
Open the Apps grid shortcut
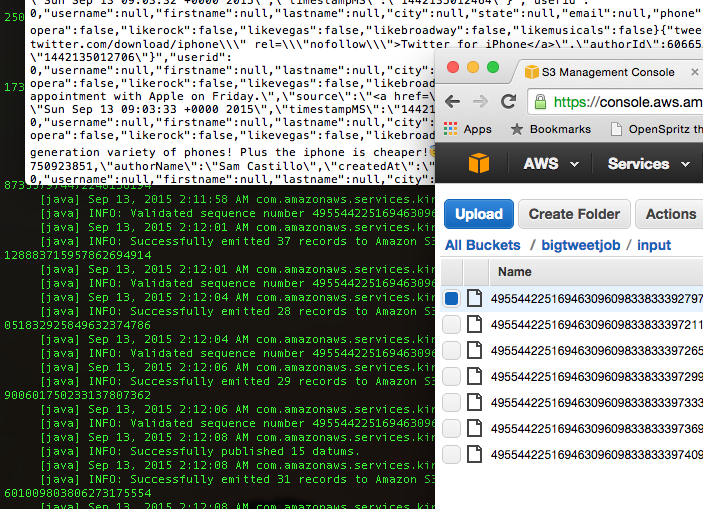point(450,129)
